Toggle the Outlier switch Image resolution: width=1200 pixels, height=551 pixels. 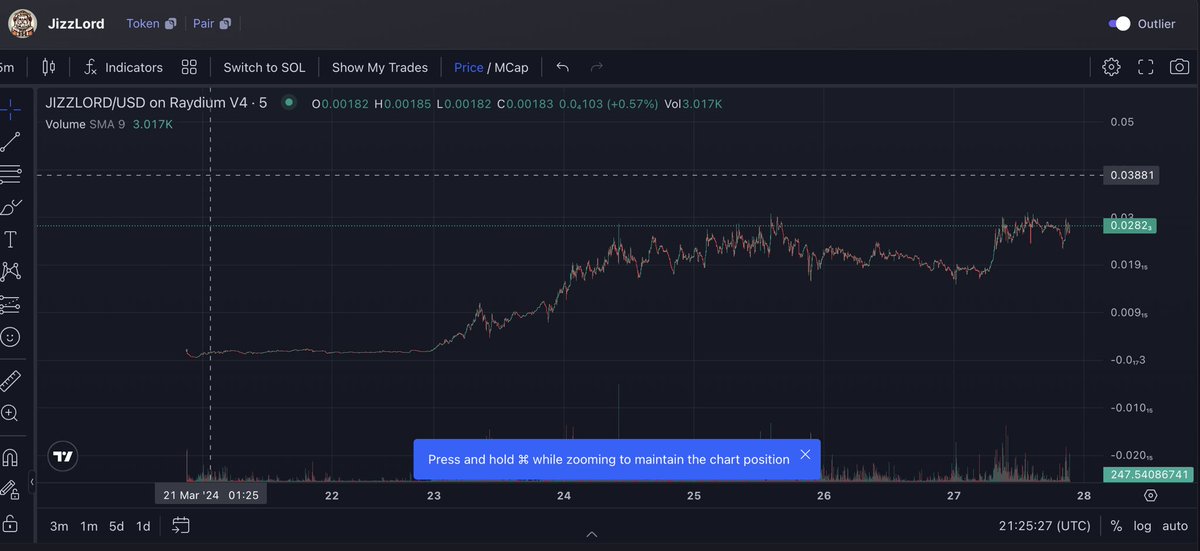[1119, 23]
